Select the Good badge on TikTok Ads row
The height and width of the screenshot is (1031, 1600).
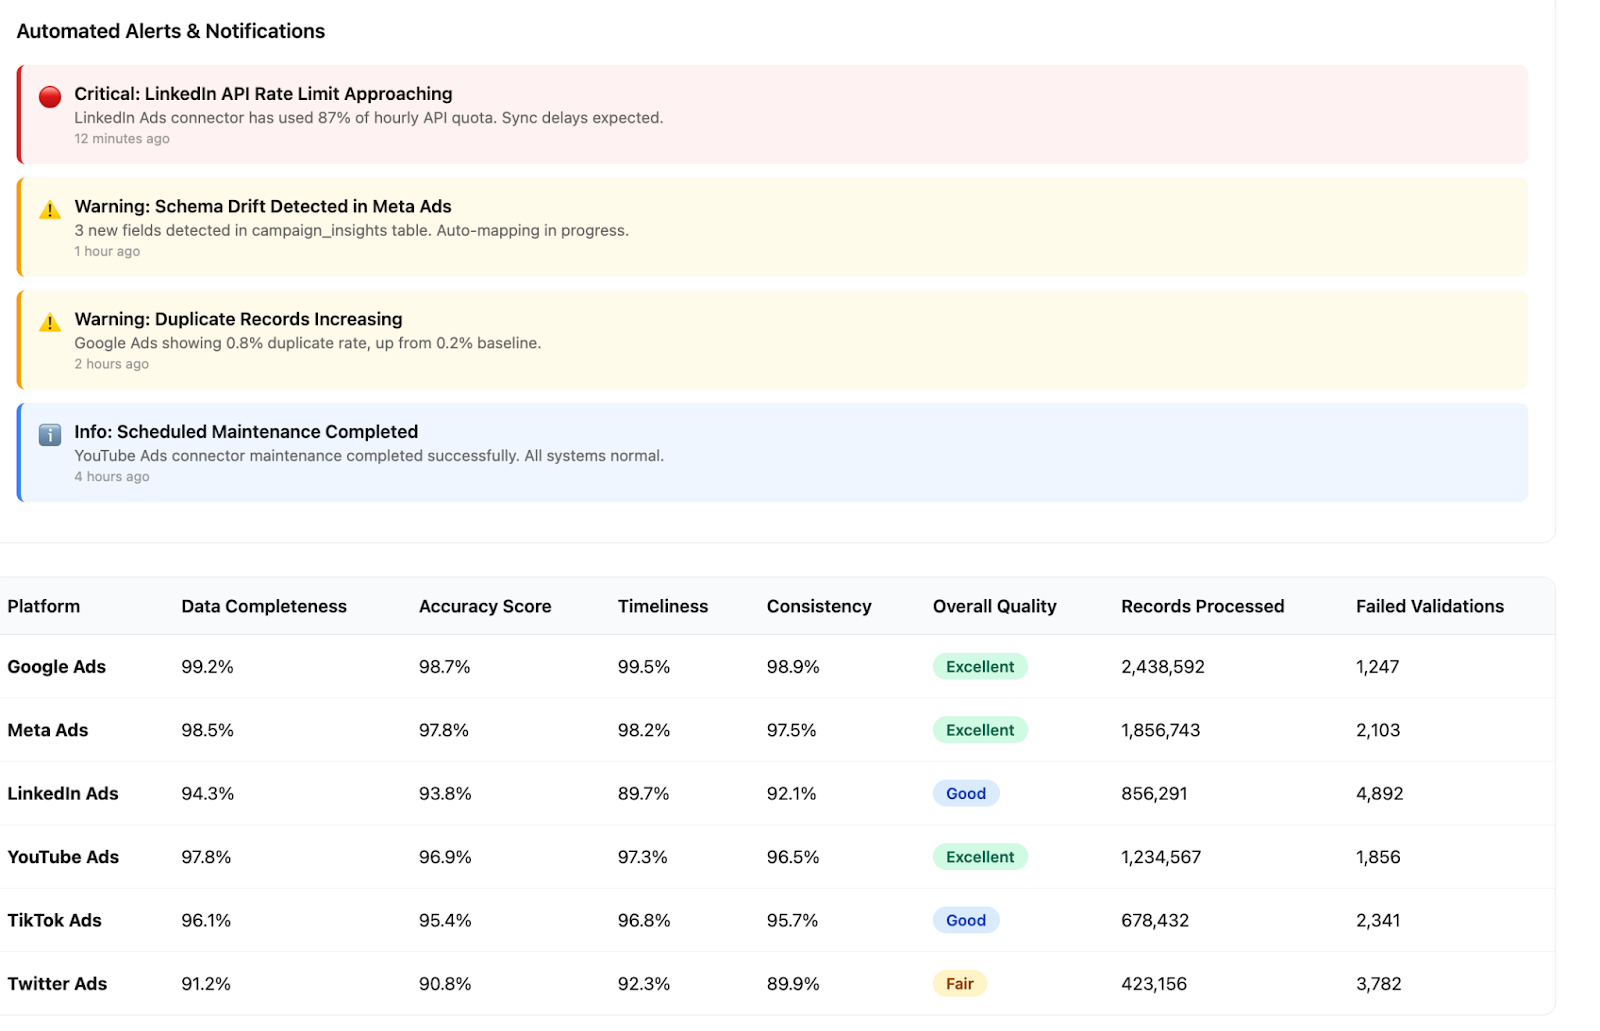965,920
